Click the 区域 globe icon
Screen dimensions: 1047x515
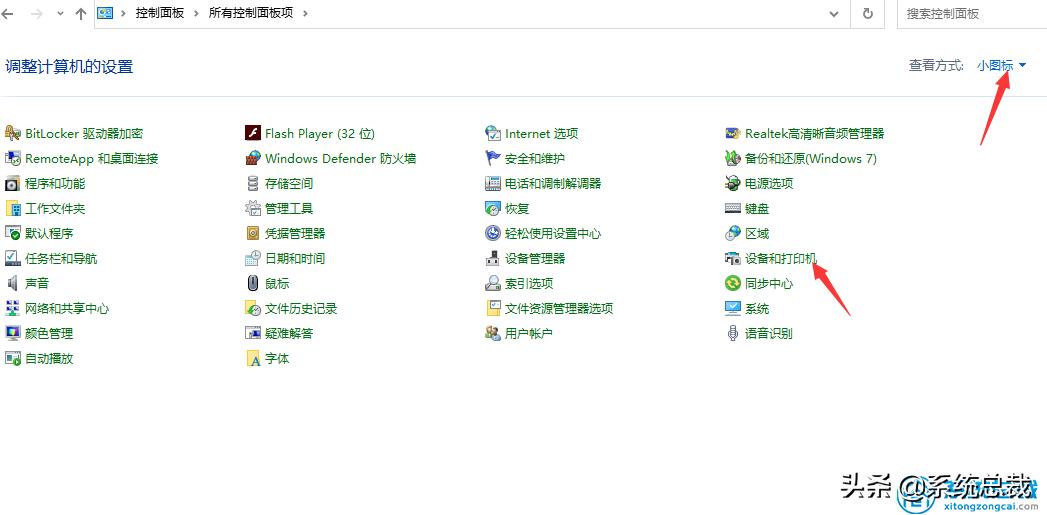pos(732,233)
